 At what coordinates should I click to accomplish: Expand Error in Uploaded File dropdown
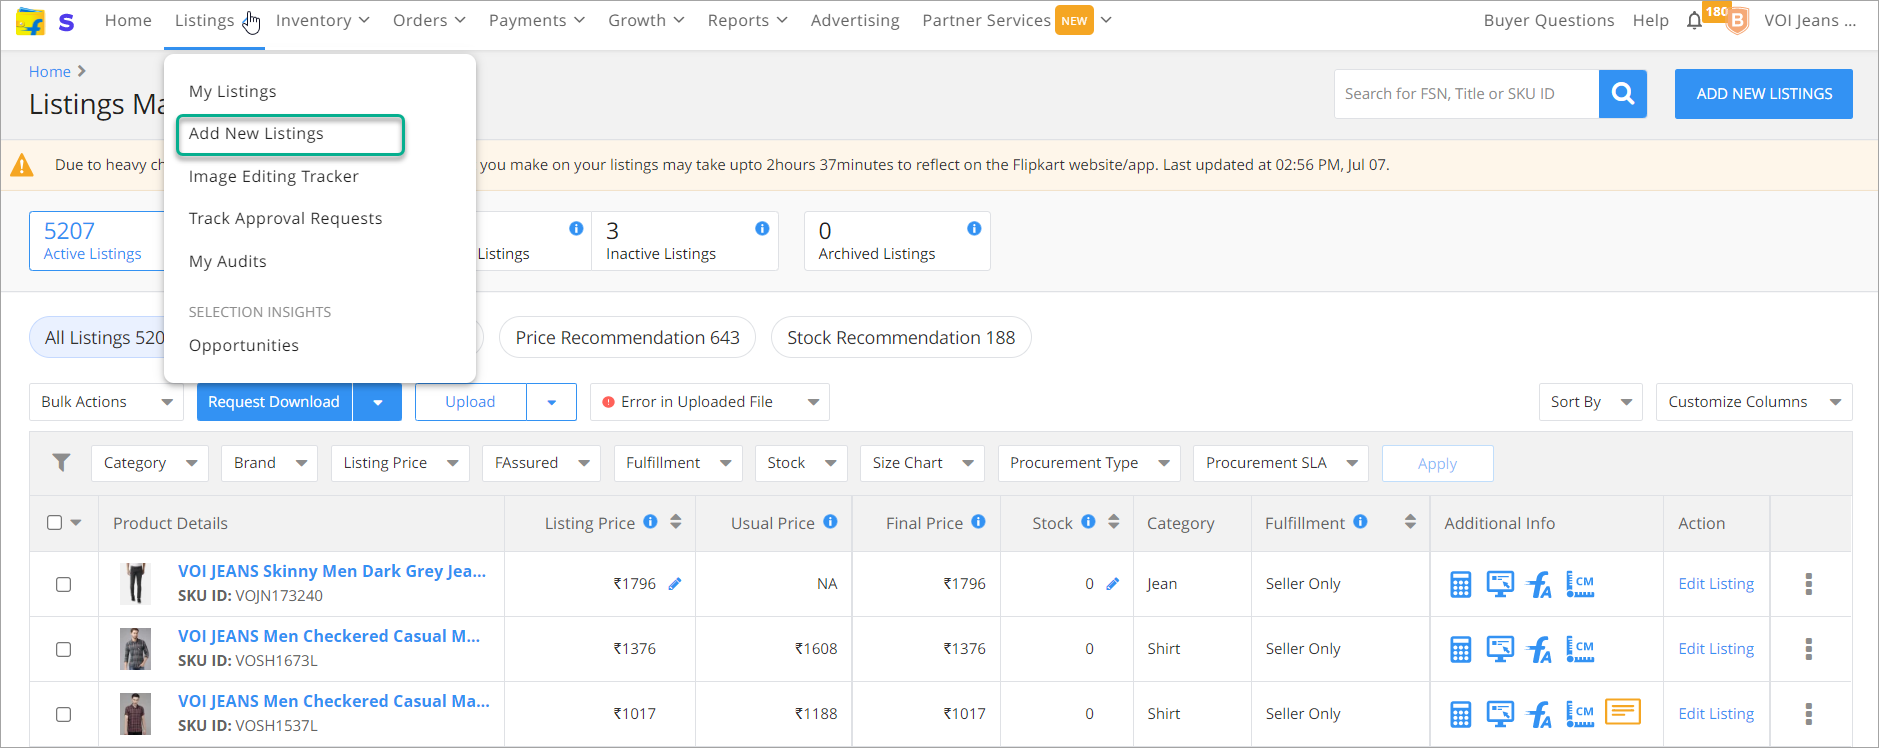(x=710, y=402)
